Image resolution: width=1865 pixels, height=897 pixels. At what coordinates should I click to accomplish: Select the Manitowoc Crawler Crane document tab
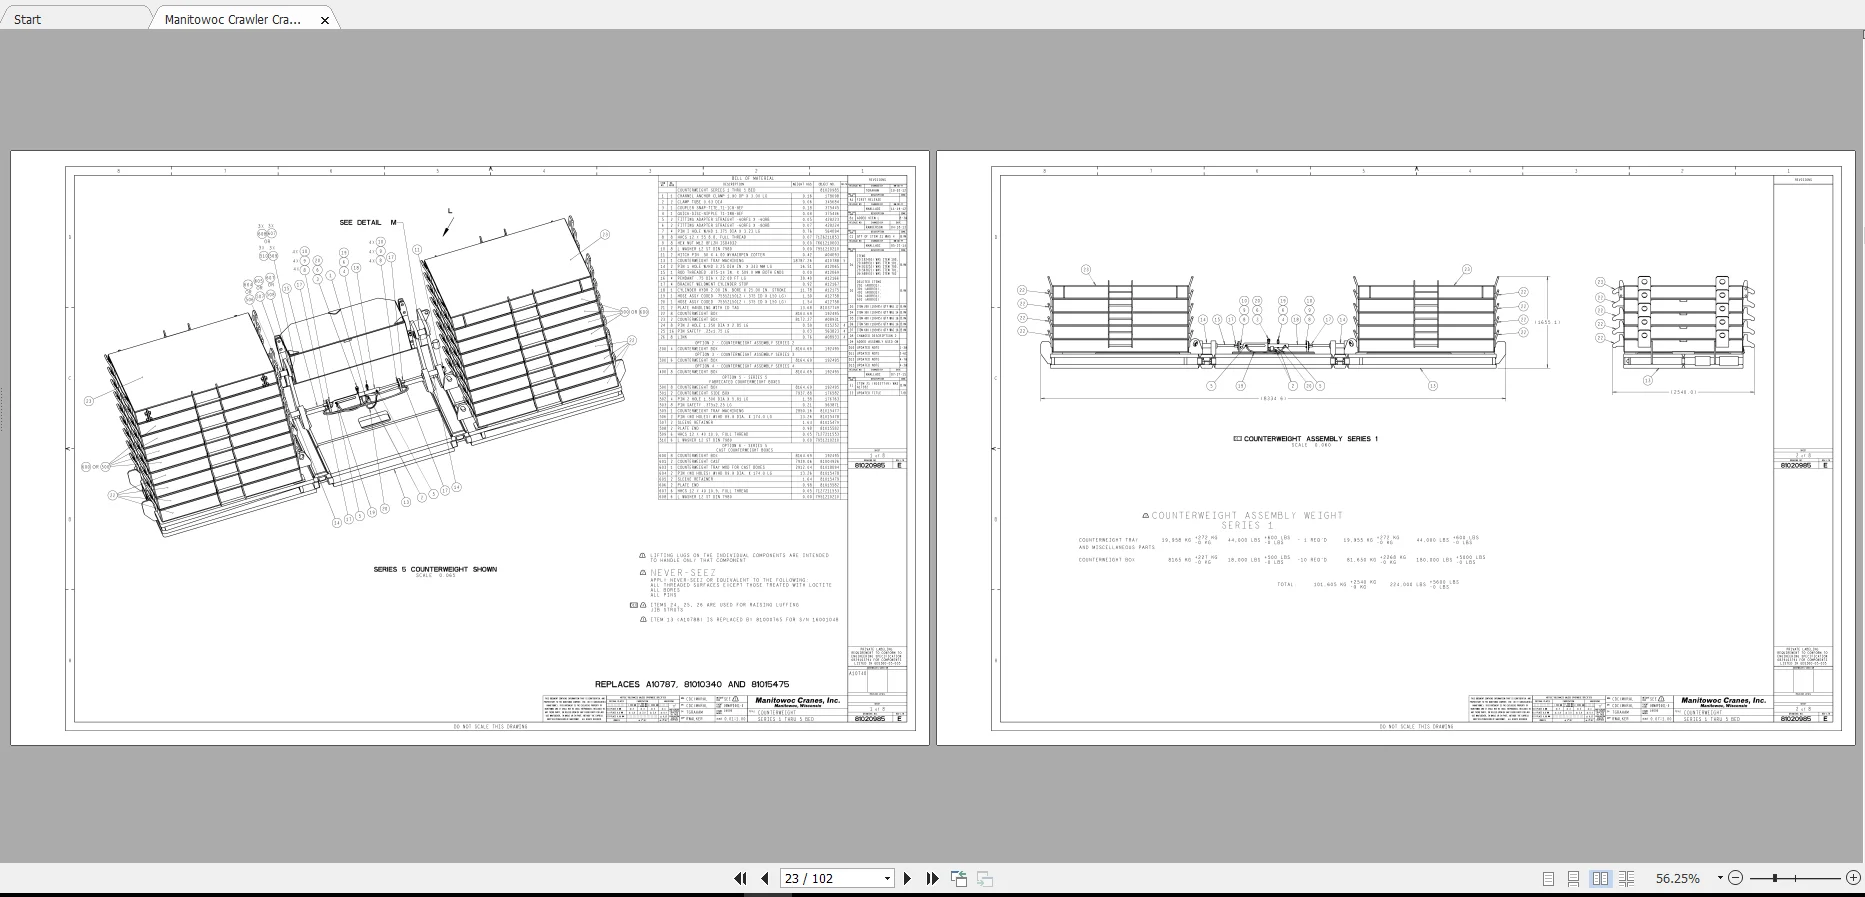coord(232,19)
